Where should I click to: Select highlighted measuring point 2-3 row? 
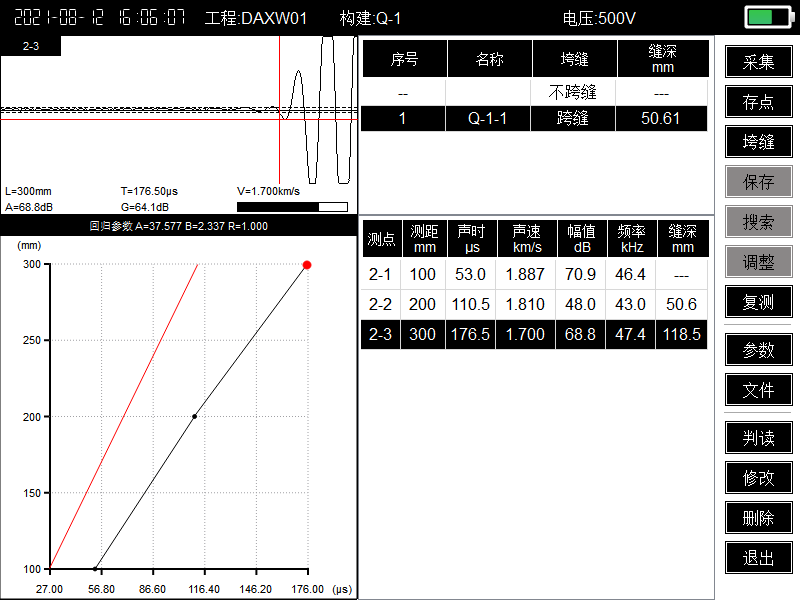pos(534,334)
